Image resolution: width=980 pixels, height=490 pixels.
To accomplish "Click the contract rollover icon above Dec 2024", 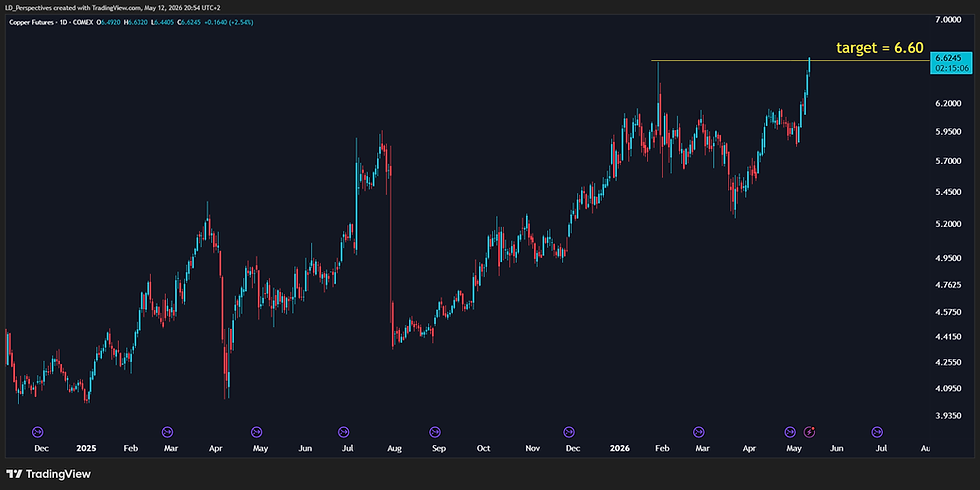I will [x=37, y=432].
